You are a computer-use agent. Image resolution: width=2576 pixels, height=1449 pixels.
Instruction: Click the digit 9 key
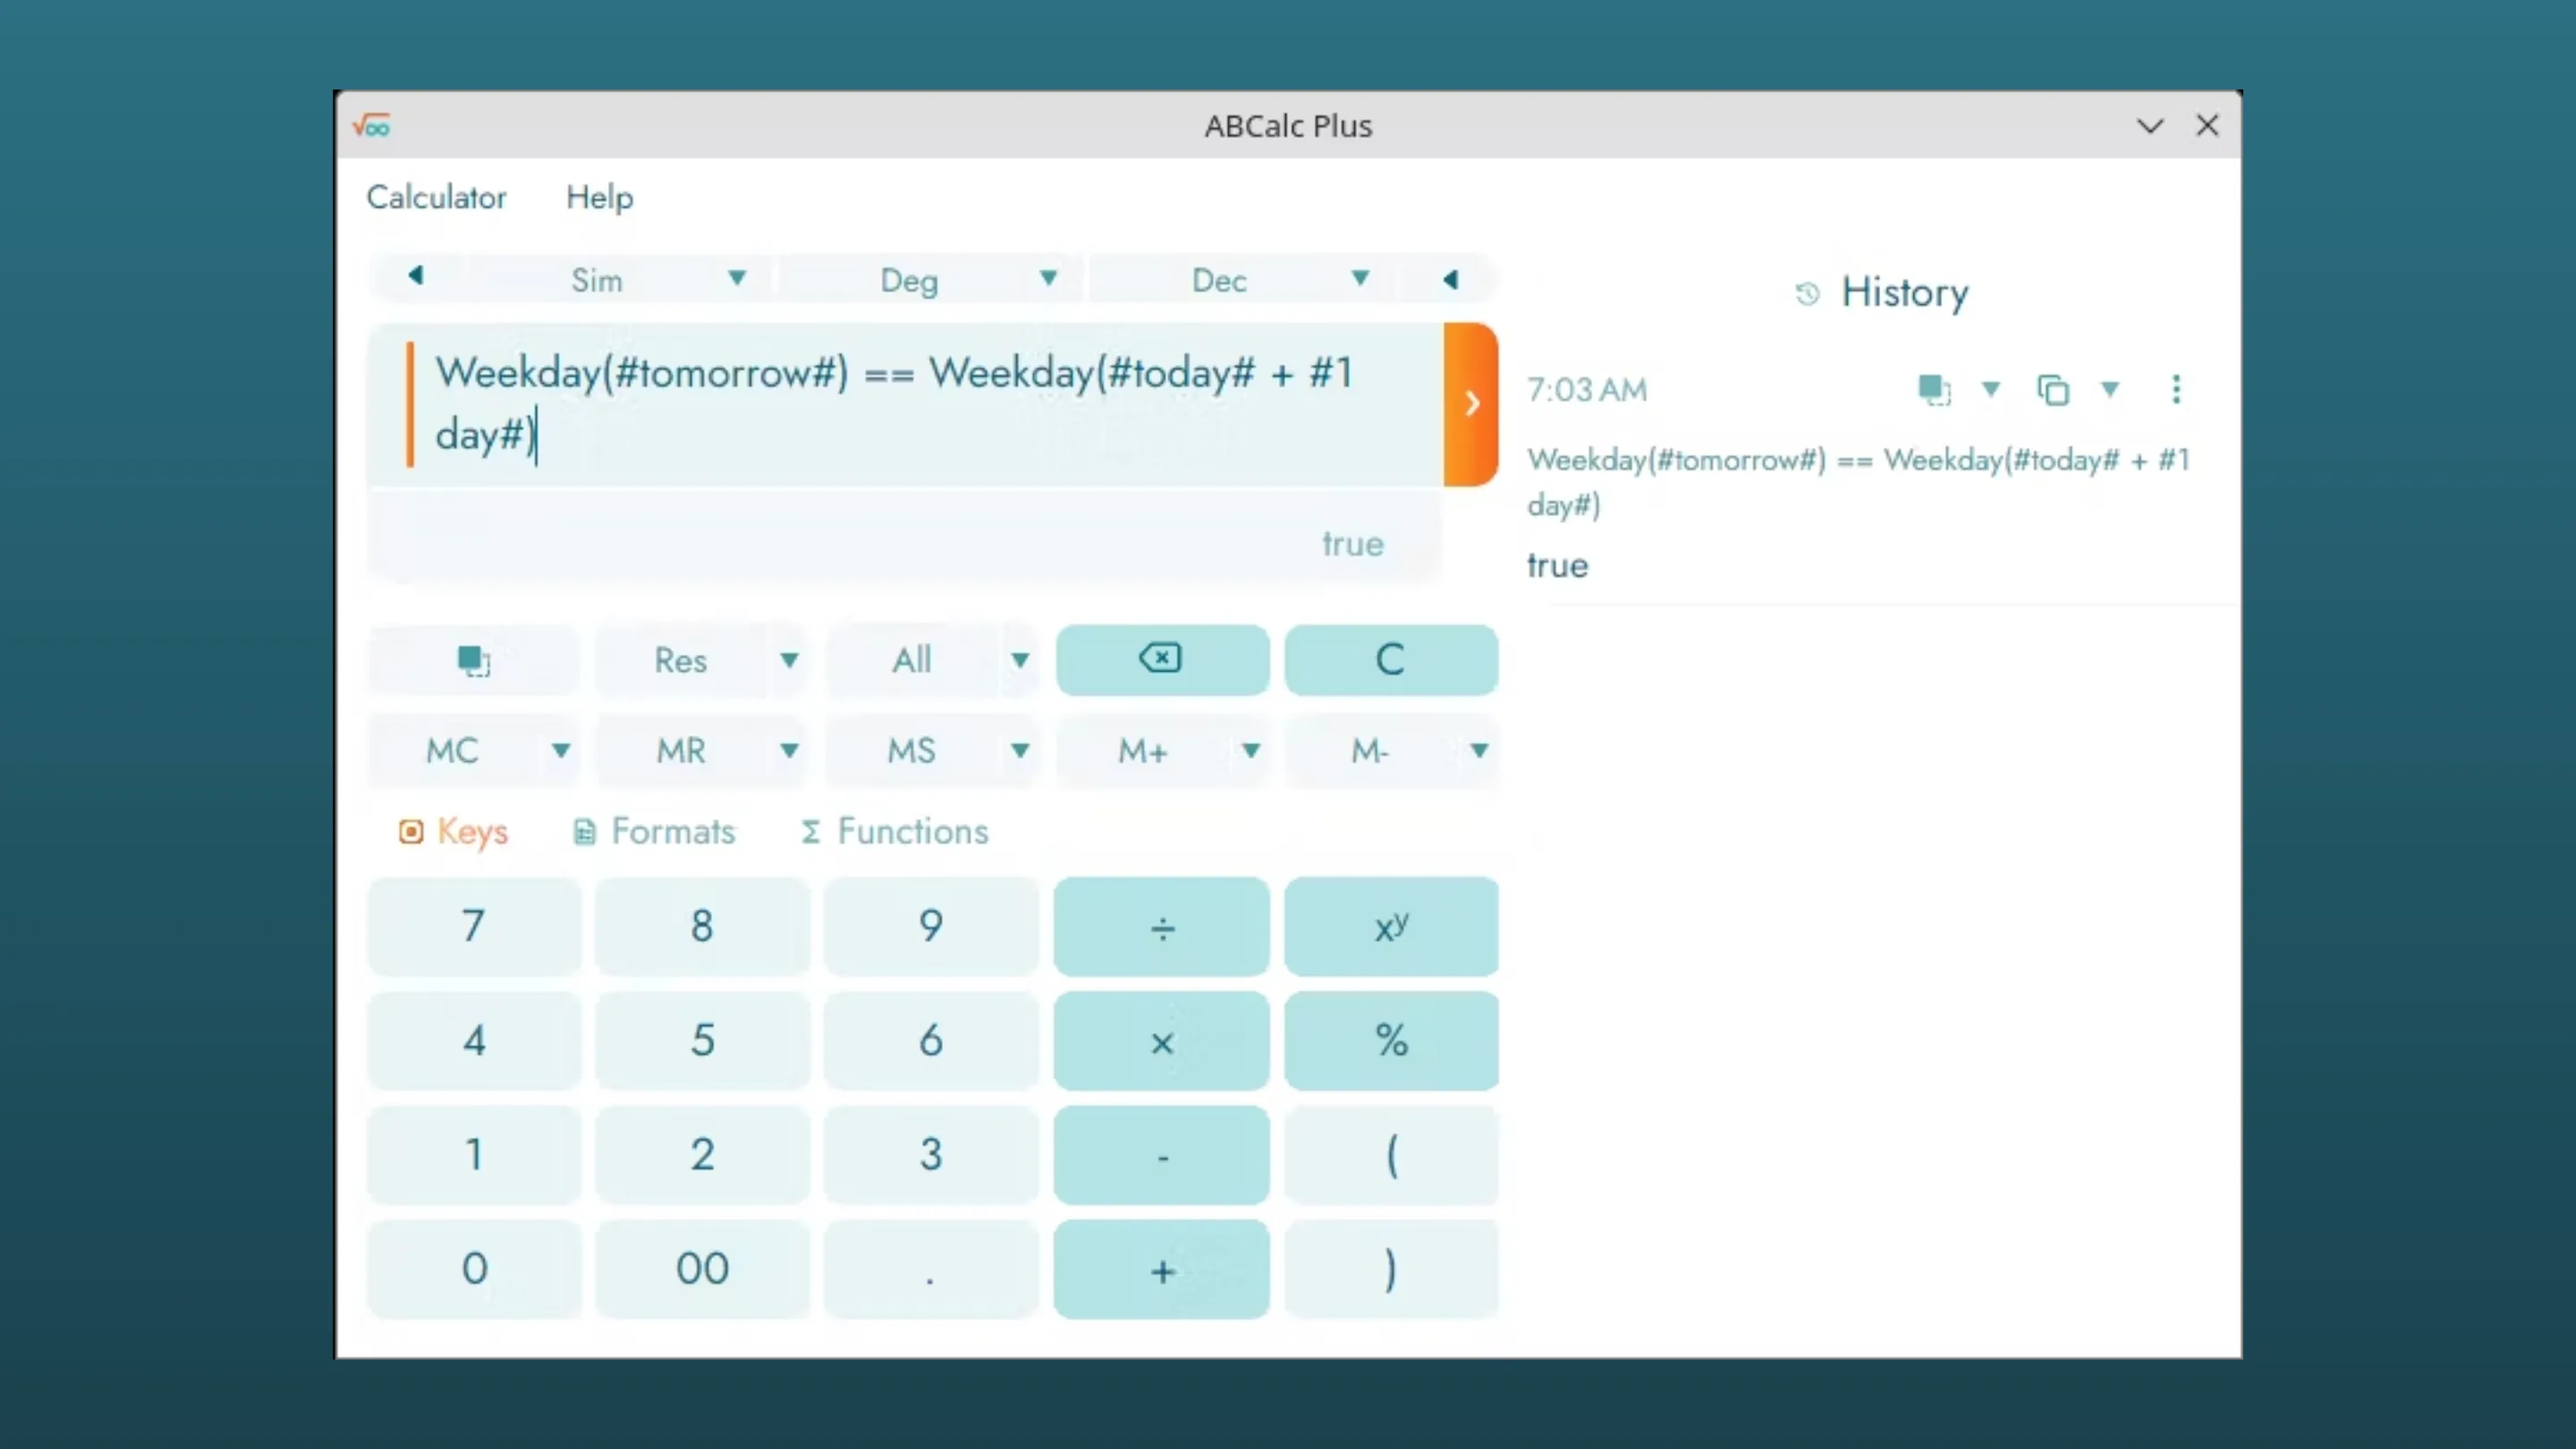(x=931, y=927)
